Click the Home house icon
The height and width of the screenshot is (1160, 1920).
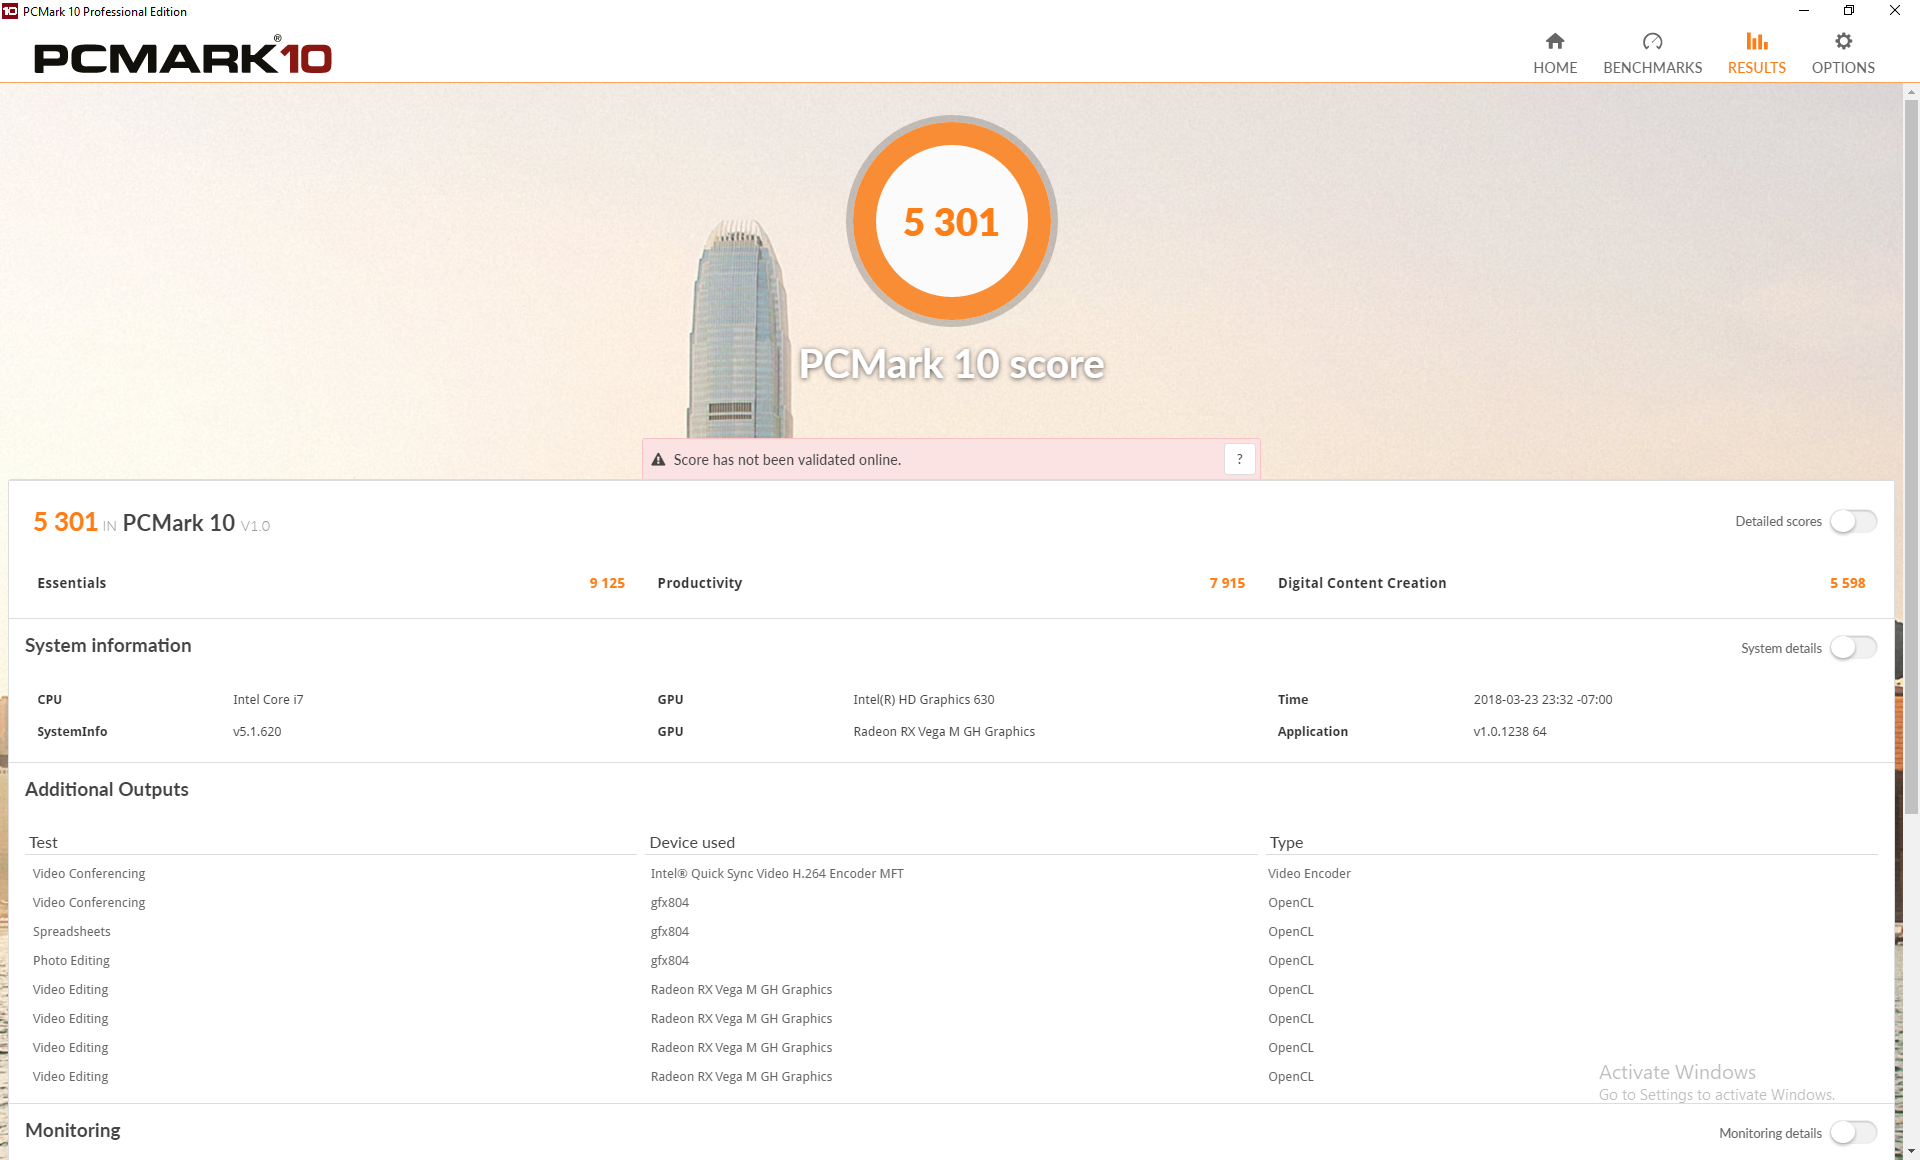(1554, 41)
